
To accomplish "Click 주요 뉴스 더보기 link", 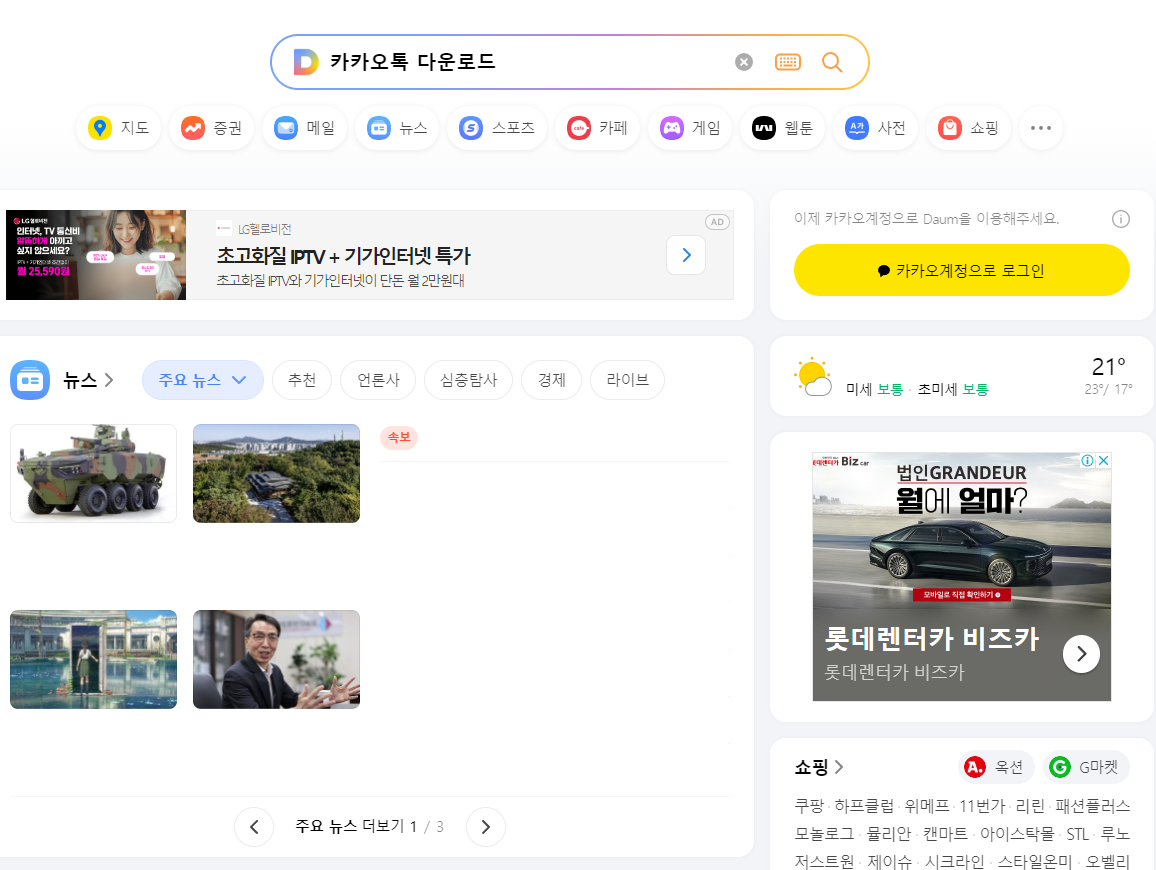I will [349, 826].
